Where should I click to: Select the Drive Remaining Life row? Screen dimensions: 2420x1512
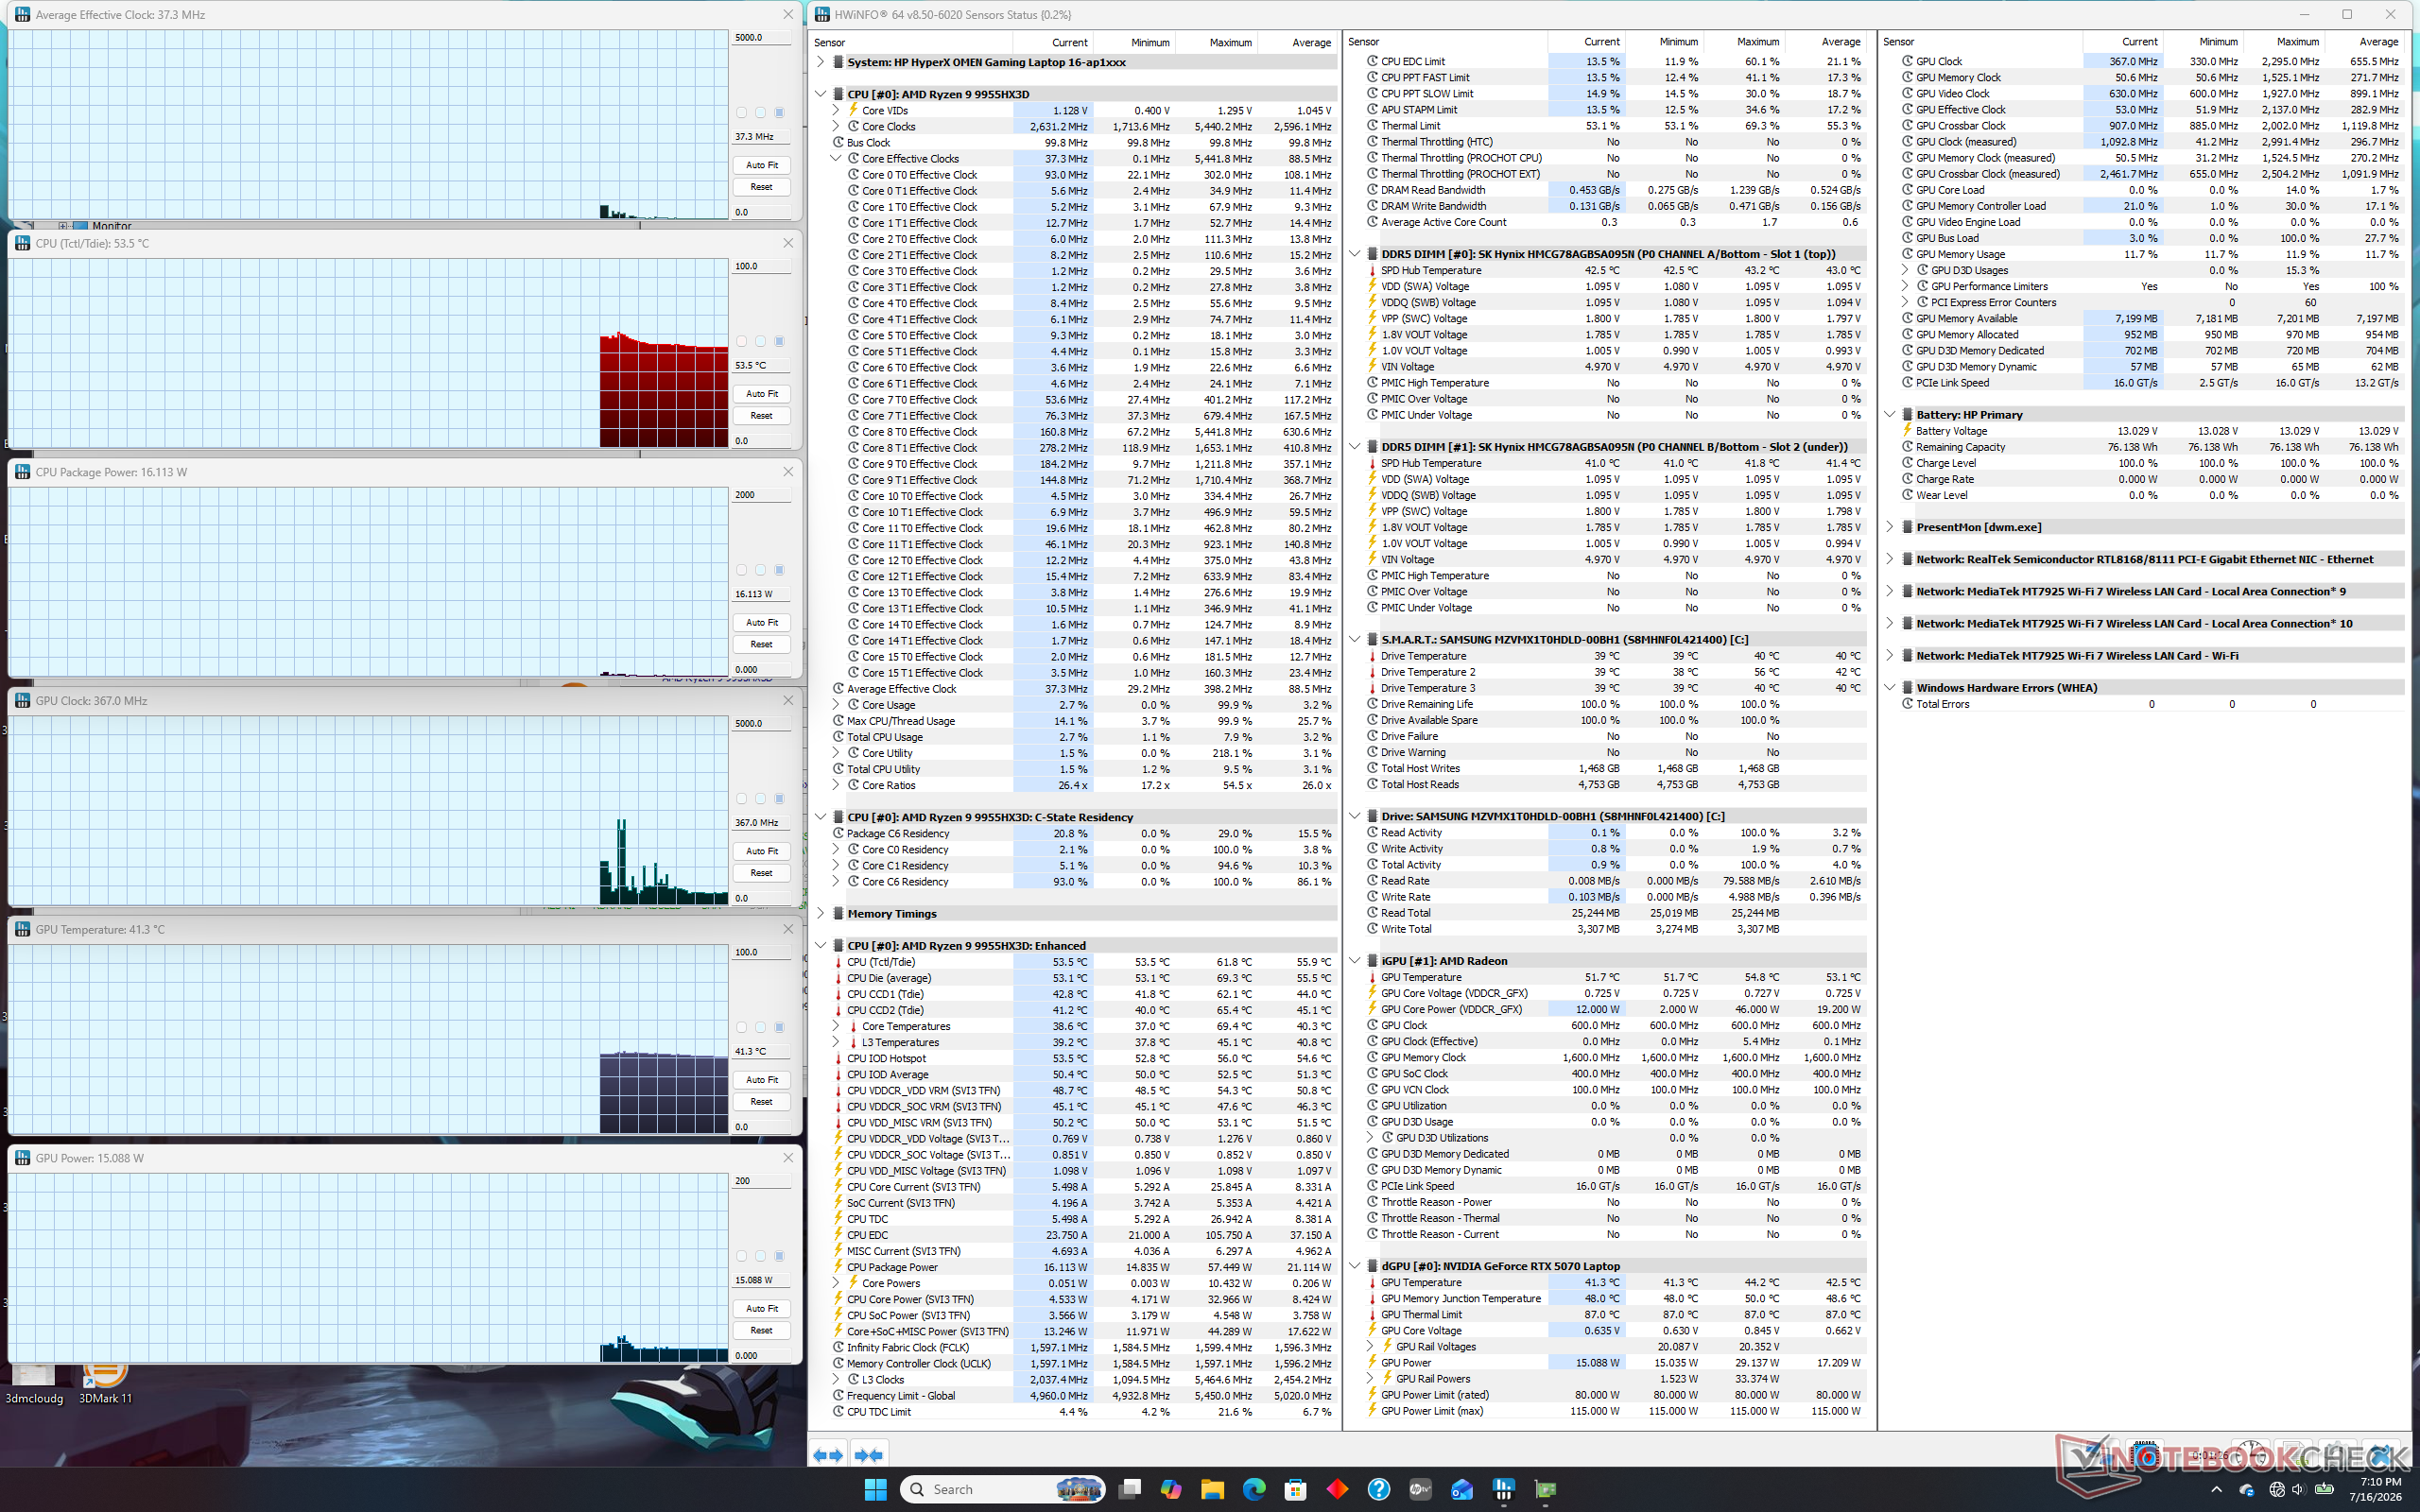pos(1617,704)
